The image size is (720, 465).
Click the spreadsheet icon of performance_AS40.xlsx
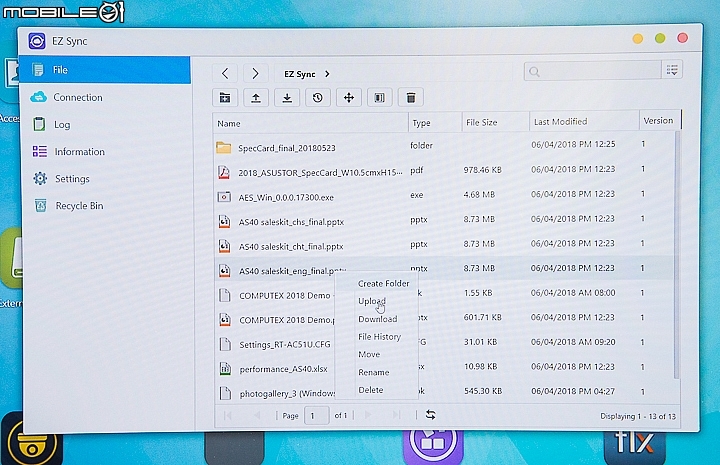pos(225,369)
